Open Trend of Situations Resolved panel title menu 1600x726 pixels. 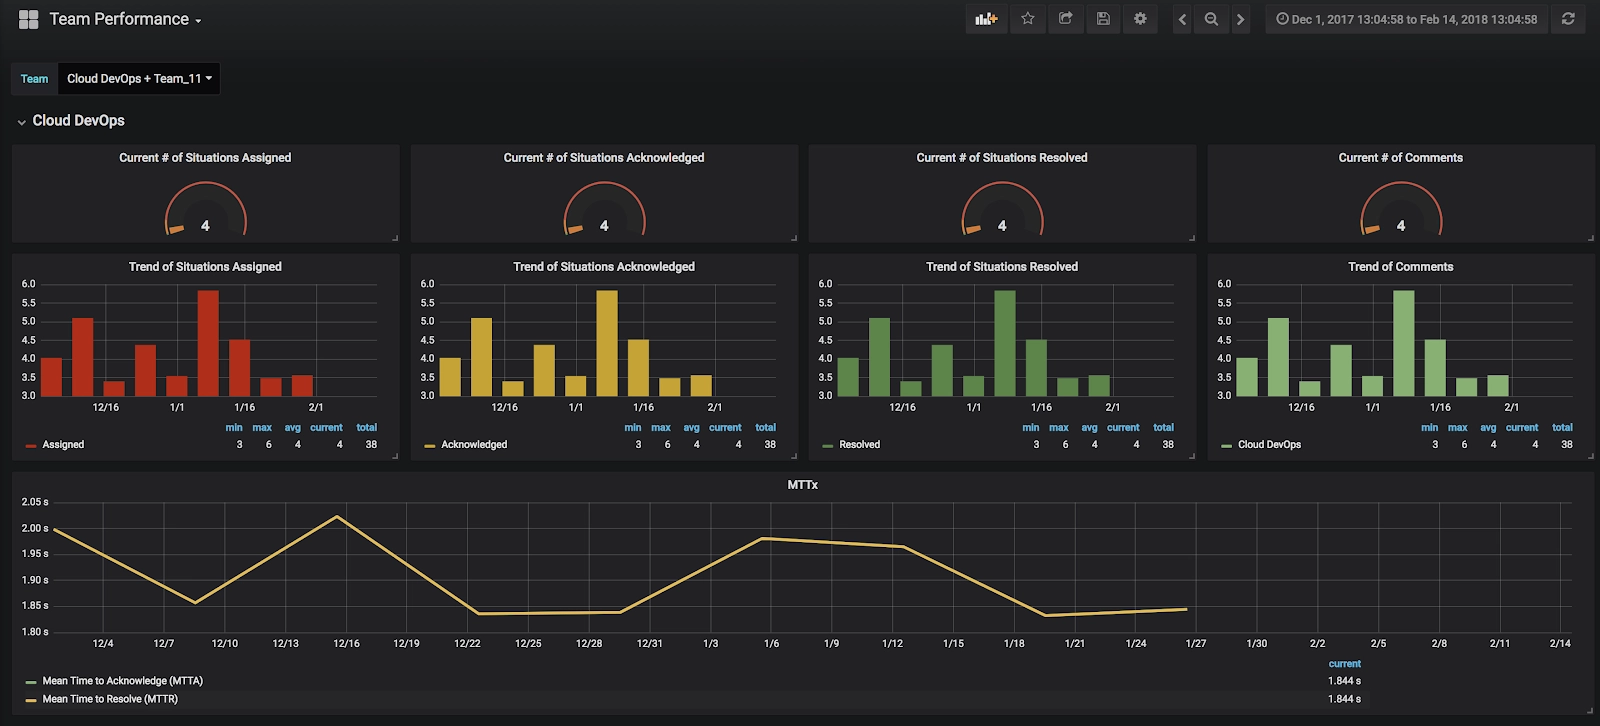[x=1002, y=267]
